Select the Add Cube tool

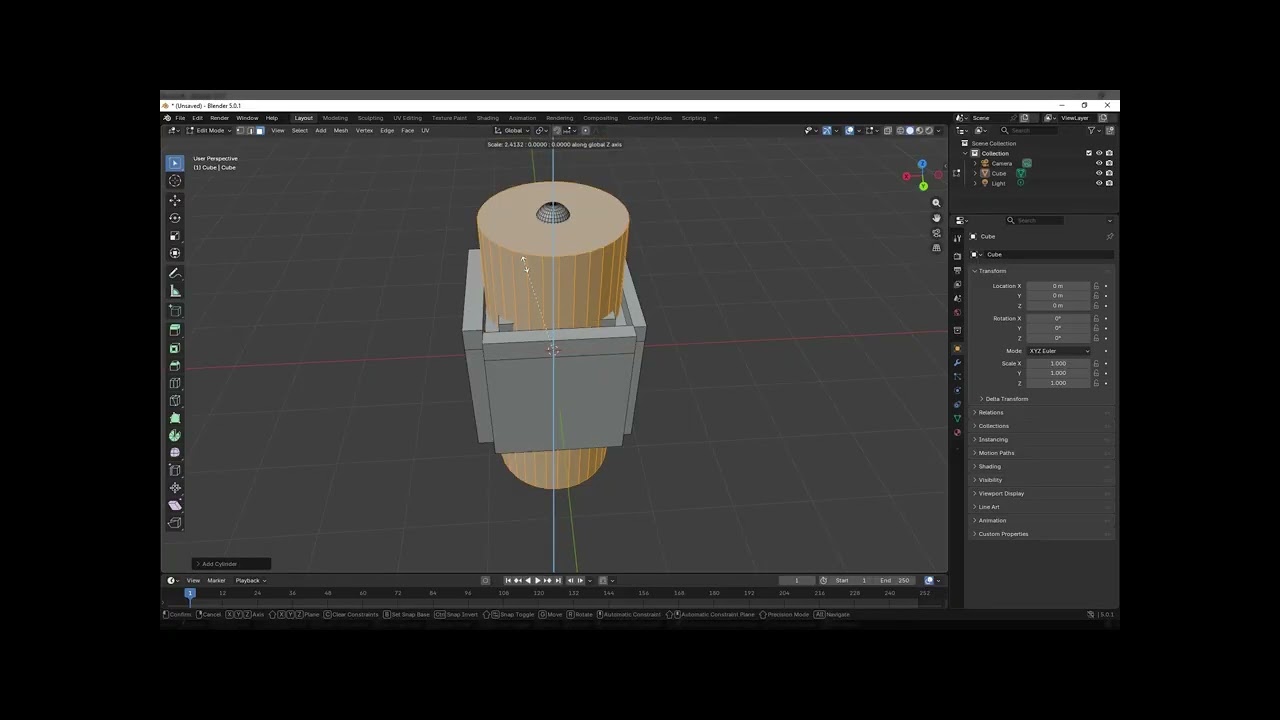175,311
